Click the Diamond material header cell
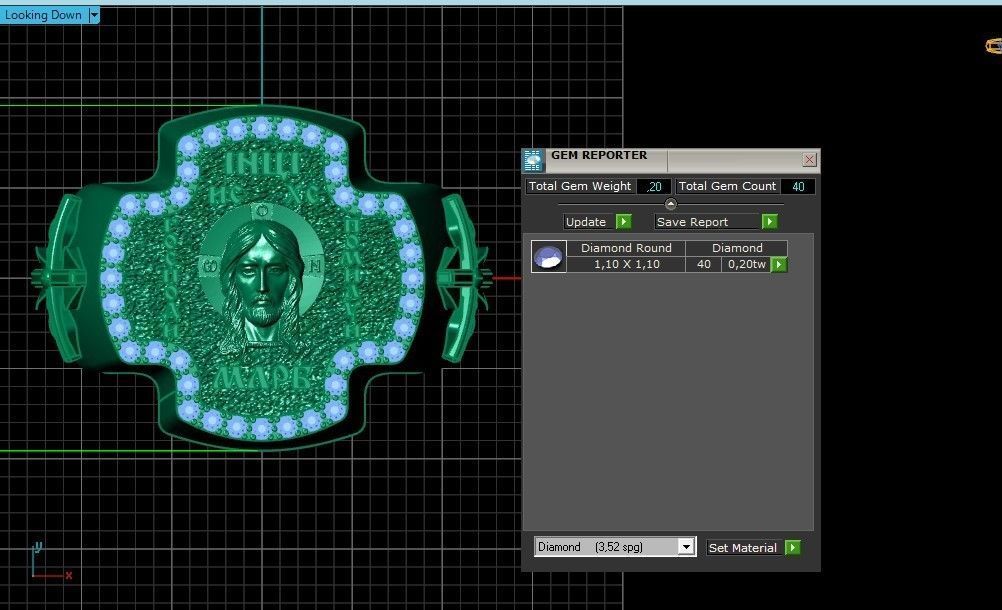The height and width of the screenshot is (610, 1002). pos(737,248)
